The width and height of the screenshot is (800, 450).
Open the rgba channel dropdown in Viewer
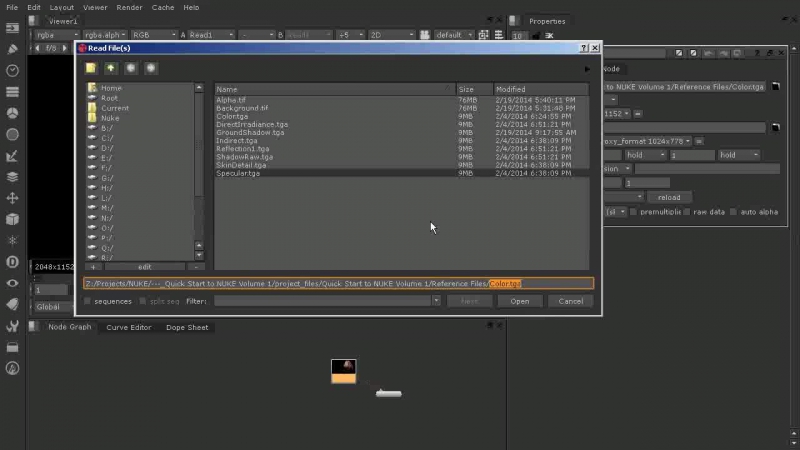57,35
